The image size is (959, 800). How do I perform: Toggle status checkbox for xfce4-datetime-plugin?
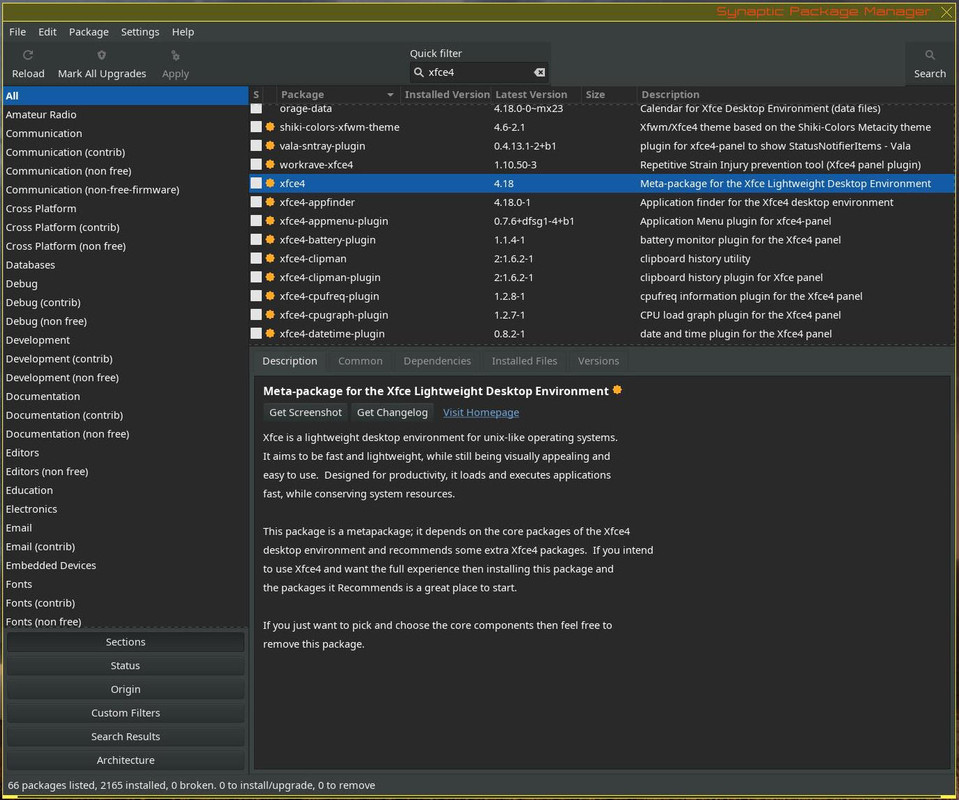pyautogui.click(x=256, y=333)
